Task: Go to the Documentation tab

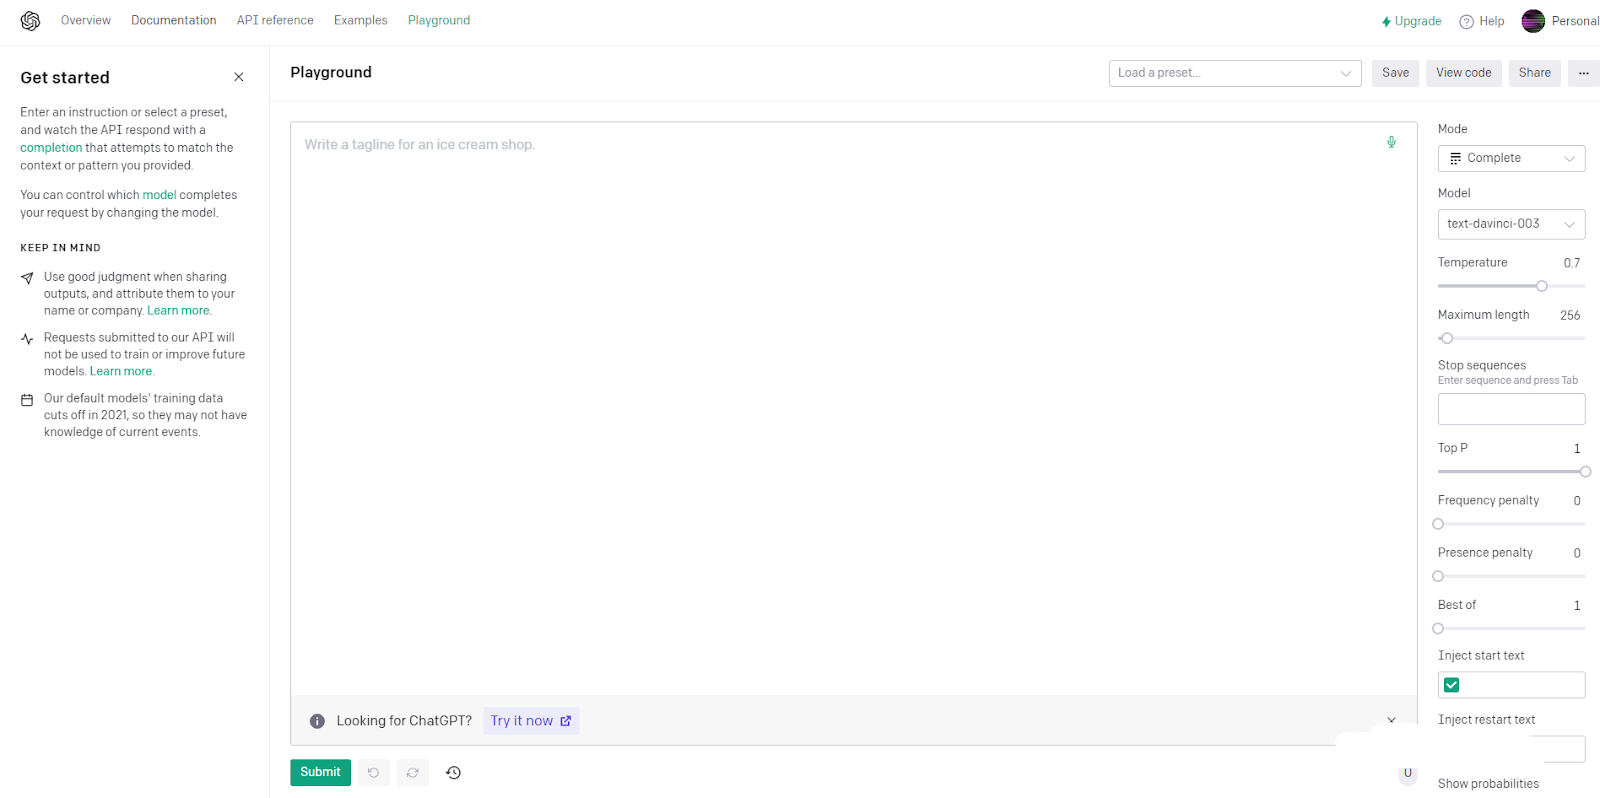Action: (x=173, y=20)
